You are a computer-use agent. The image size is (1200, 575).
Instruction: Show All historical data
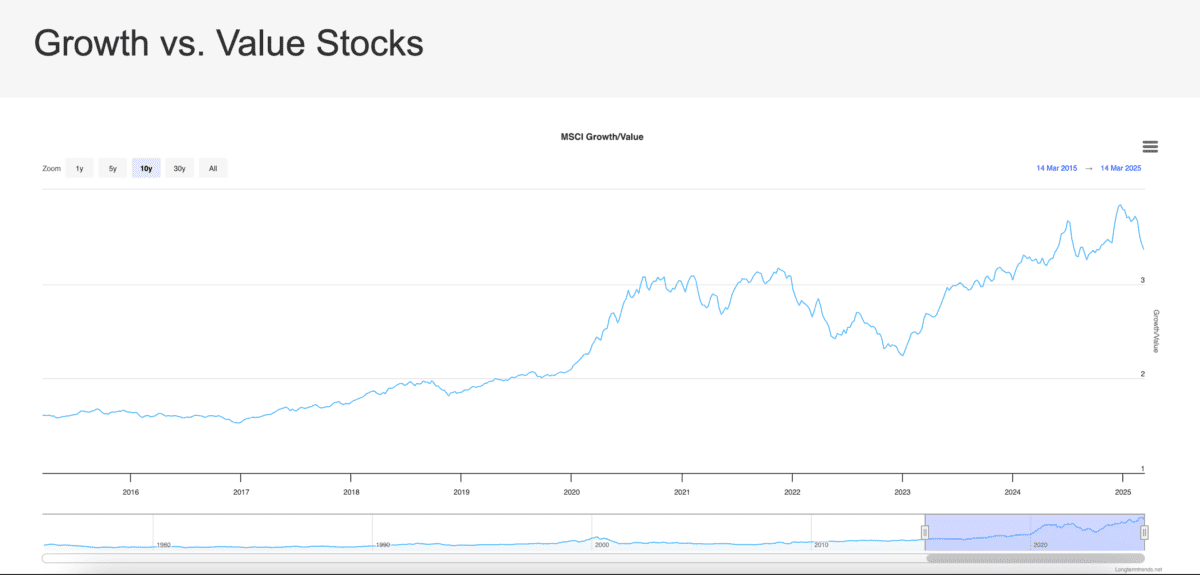click(x=213, y=169)
